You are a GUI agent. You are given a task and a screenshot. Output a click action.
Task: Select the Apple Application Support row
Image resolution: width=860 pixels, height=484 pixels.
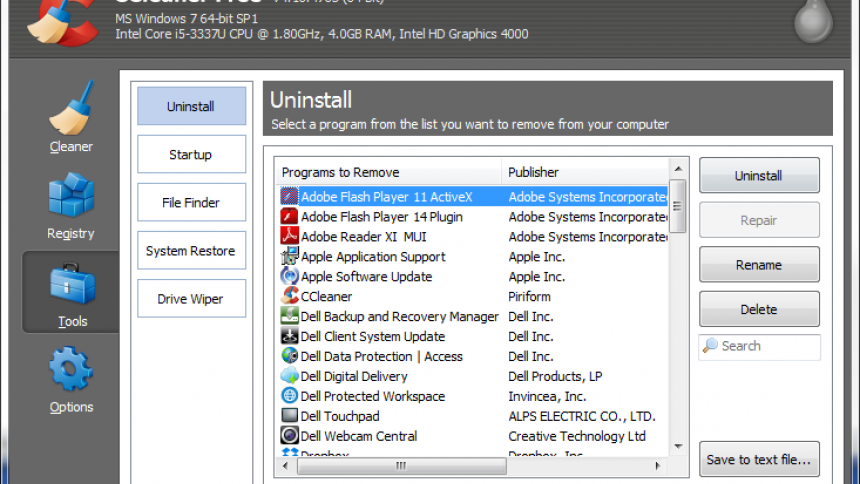point(472,256)
